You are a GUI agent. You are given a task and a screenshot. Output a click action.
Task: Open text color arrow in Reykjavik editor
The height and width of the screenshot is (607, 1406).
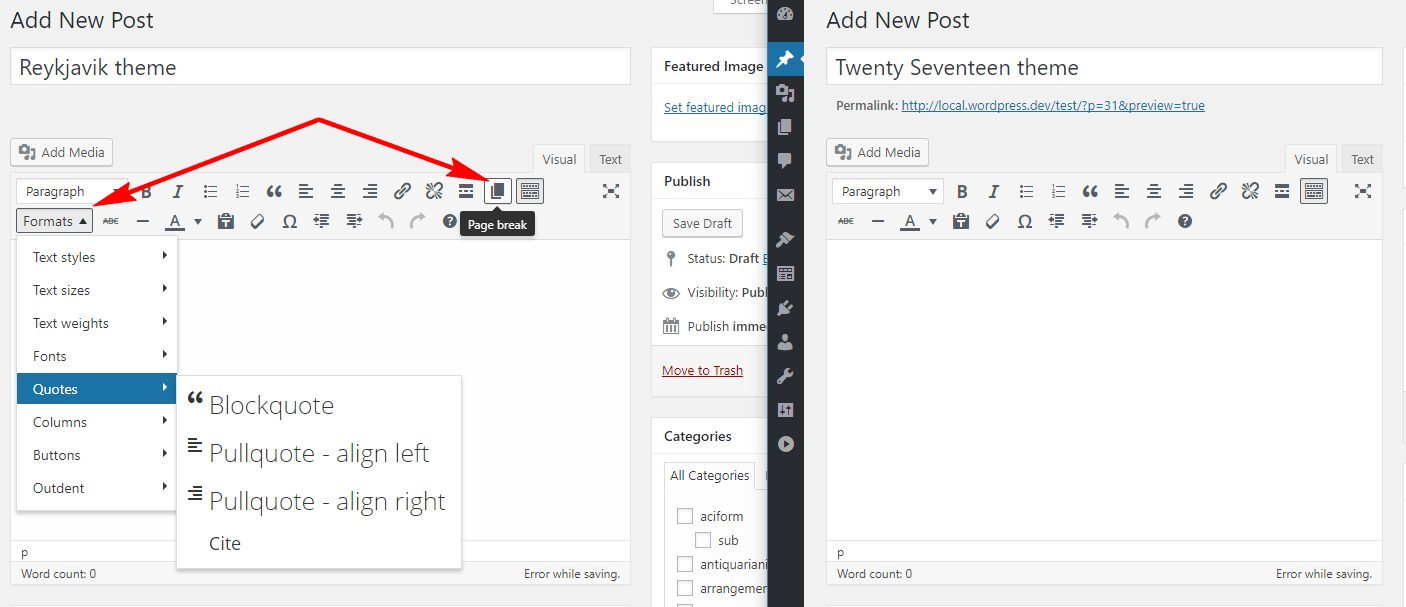(x=198, y=221)
